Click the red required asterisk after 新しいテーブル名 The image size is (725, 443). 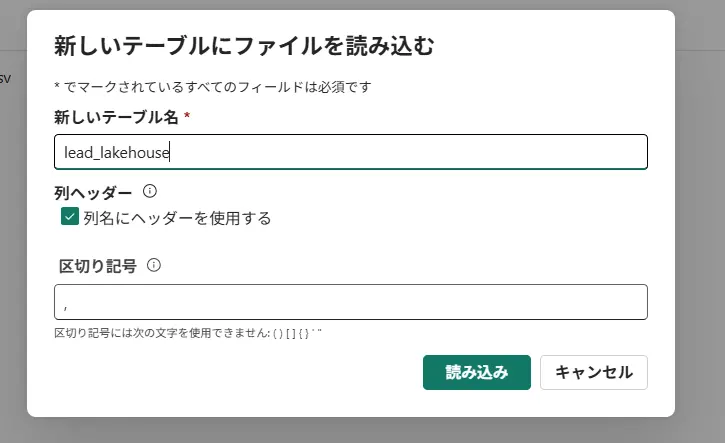[x=187, y=117]
